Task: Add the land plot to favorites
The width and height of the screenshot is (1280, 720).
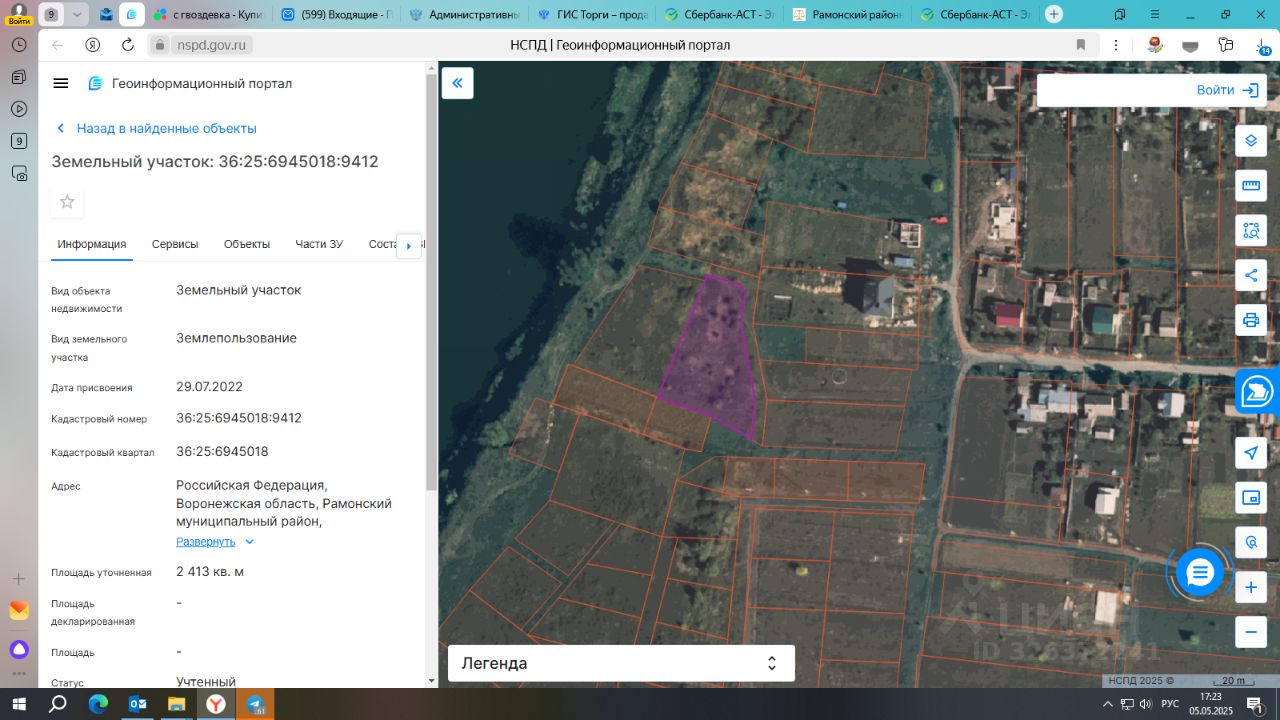Action: pos(67,202)
